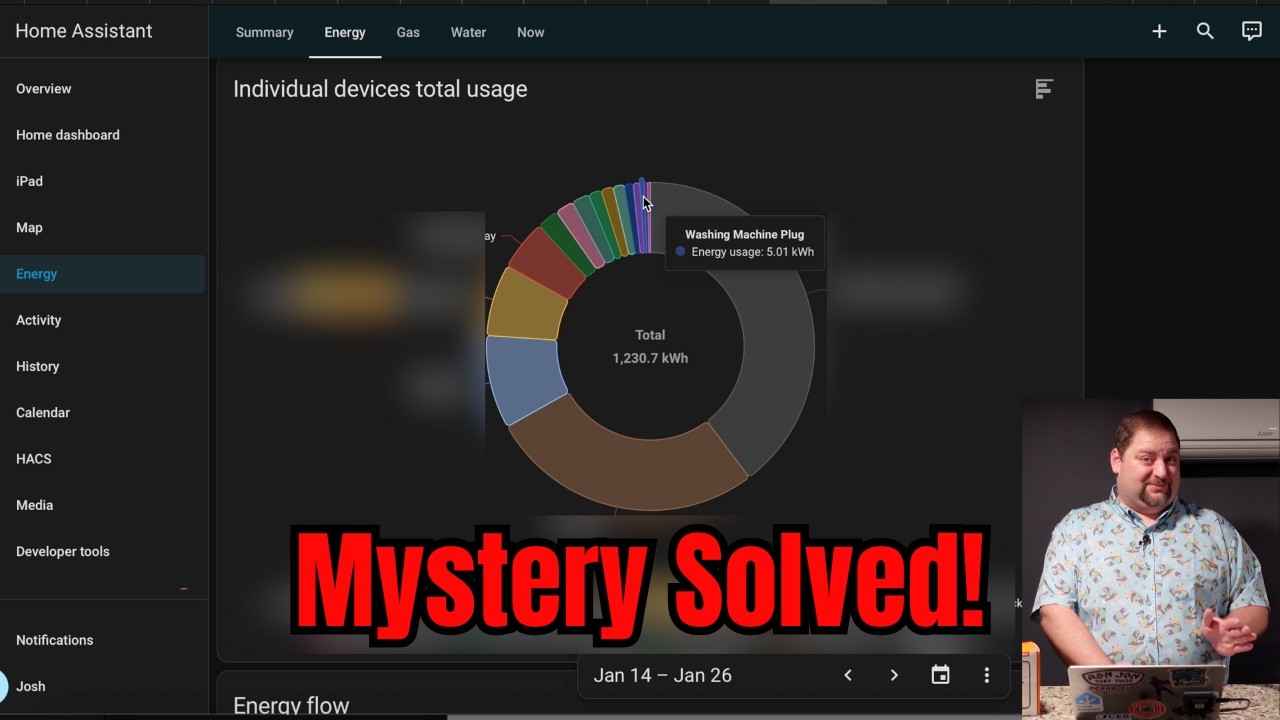Open the assistant chat icon
Screen dimensions: 1280x720
(1251, 31)
